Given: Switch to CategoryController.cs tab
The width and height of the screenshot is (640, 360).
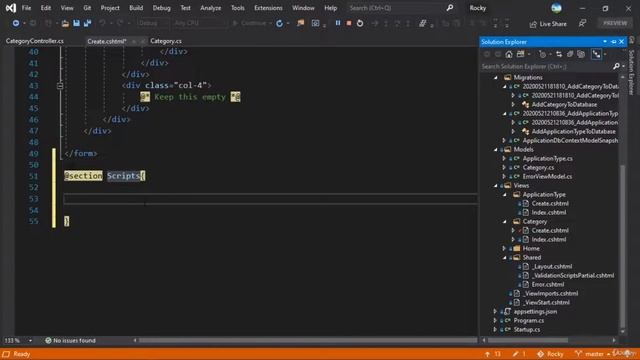Looking at the screenshot, I should pos(35,41).
